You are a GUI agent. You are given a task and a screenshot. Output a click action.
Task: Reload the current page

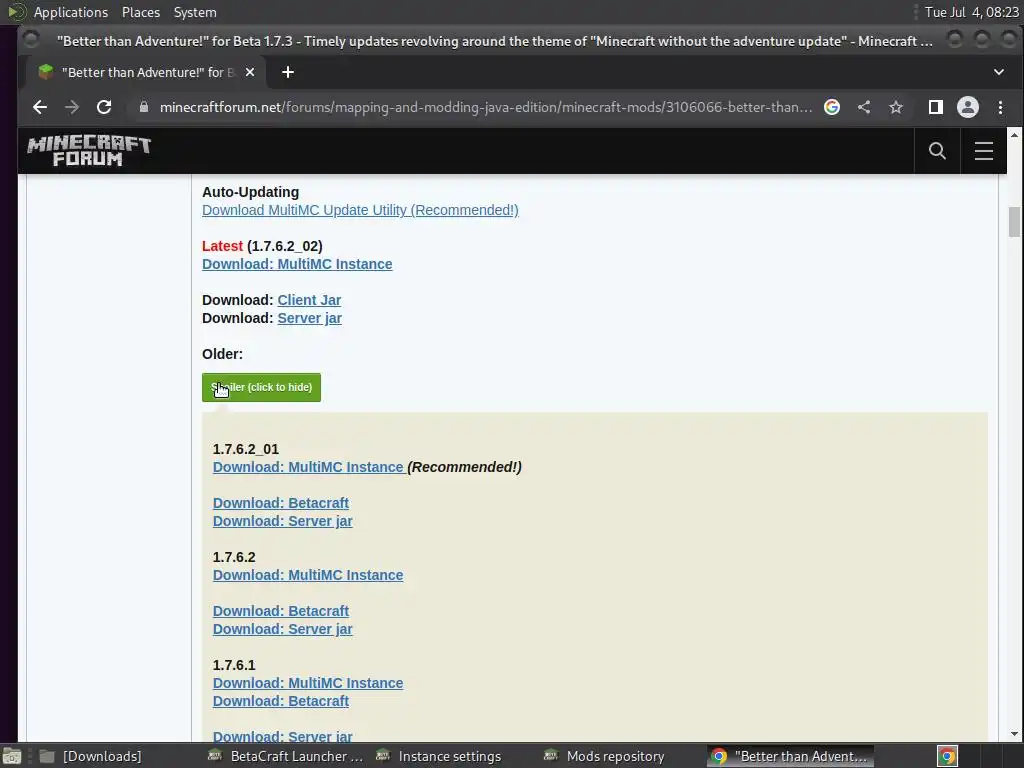point(104,107)
